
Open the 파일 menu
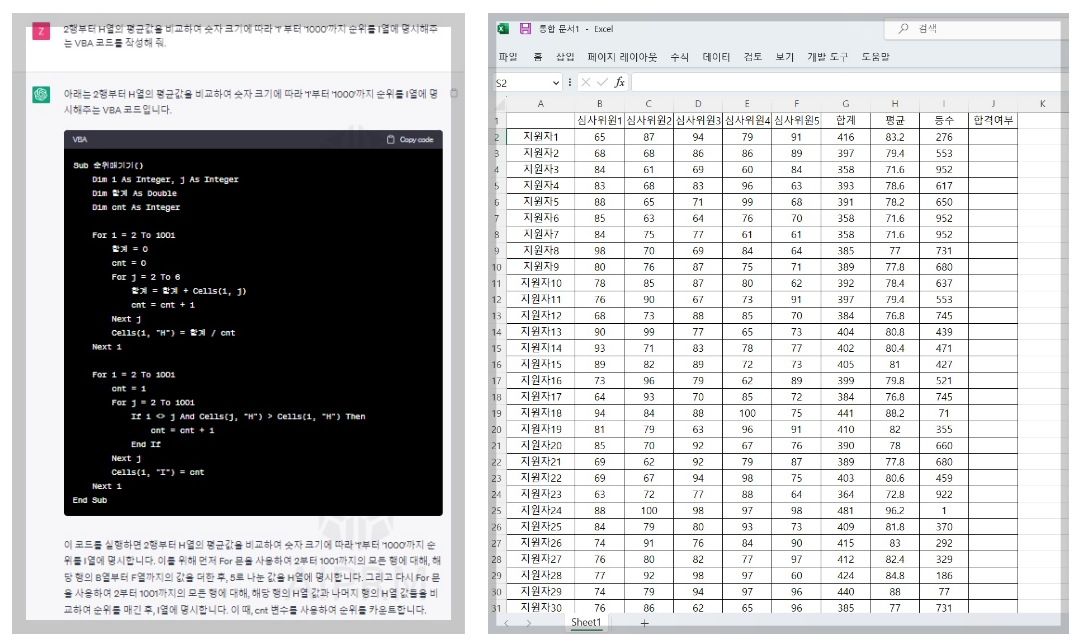(x=507, y=57)
